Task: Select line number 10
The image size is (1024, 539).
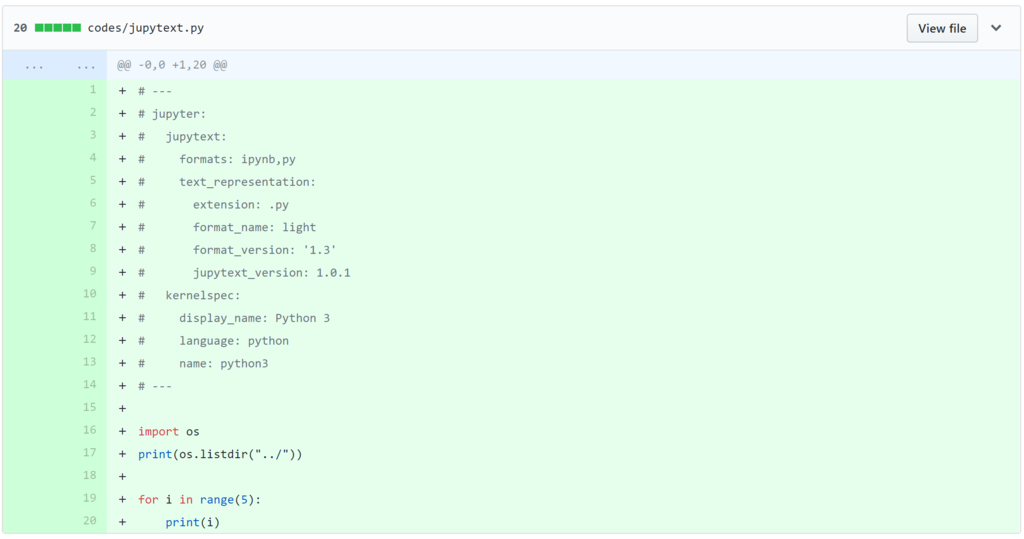Action: [x=89, y=294]
